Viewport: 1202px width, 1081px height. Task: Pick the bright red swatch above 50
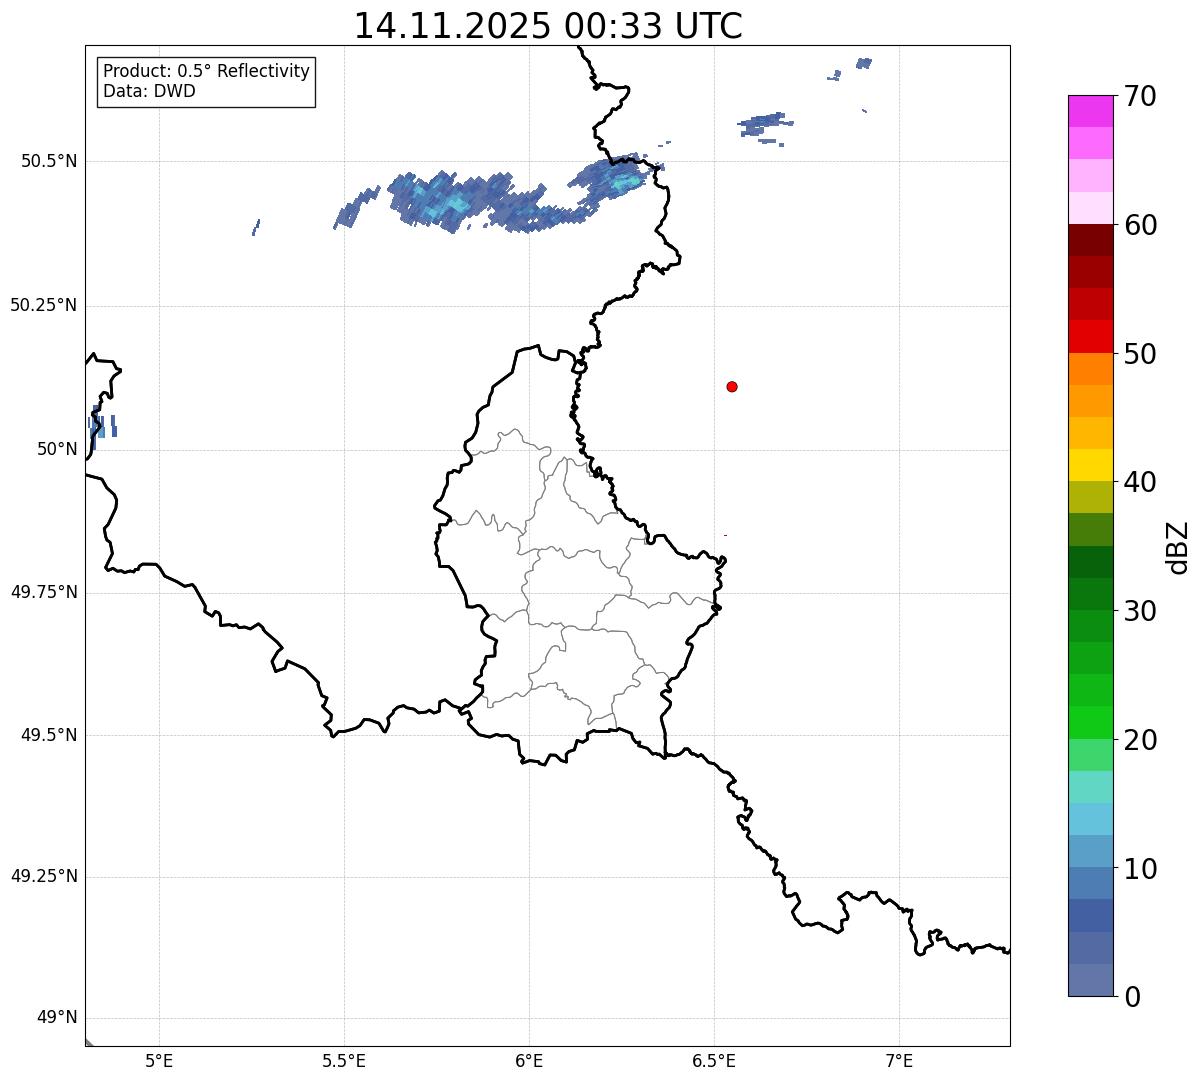1091,336
